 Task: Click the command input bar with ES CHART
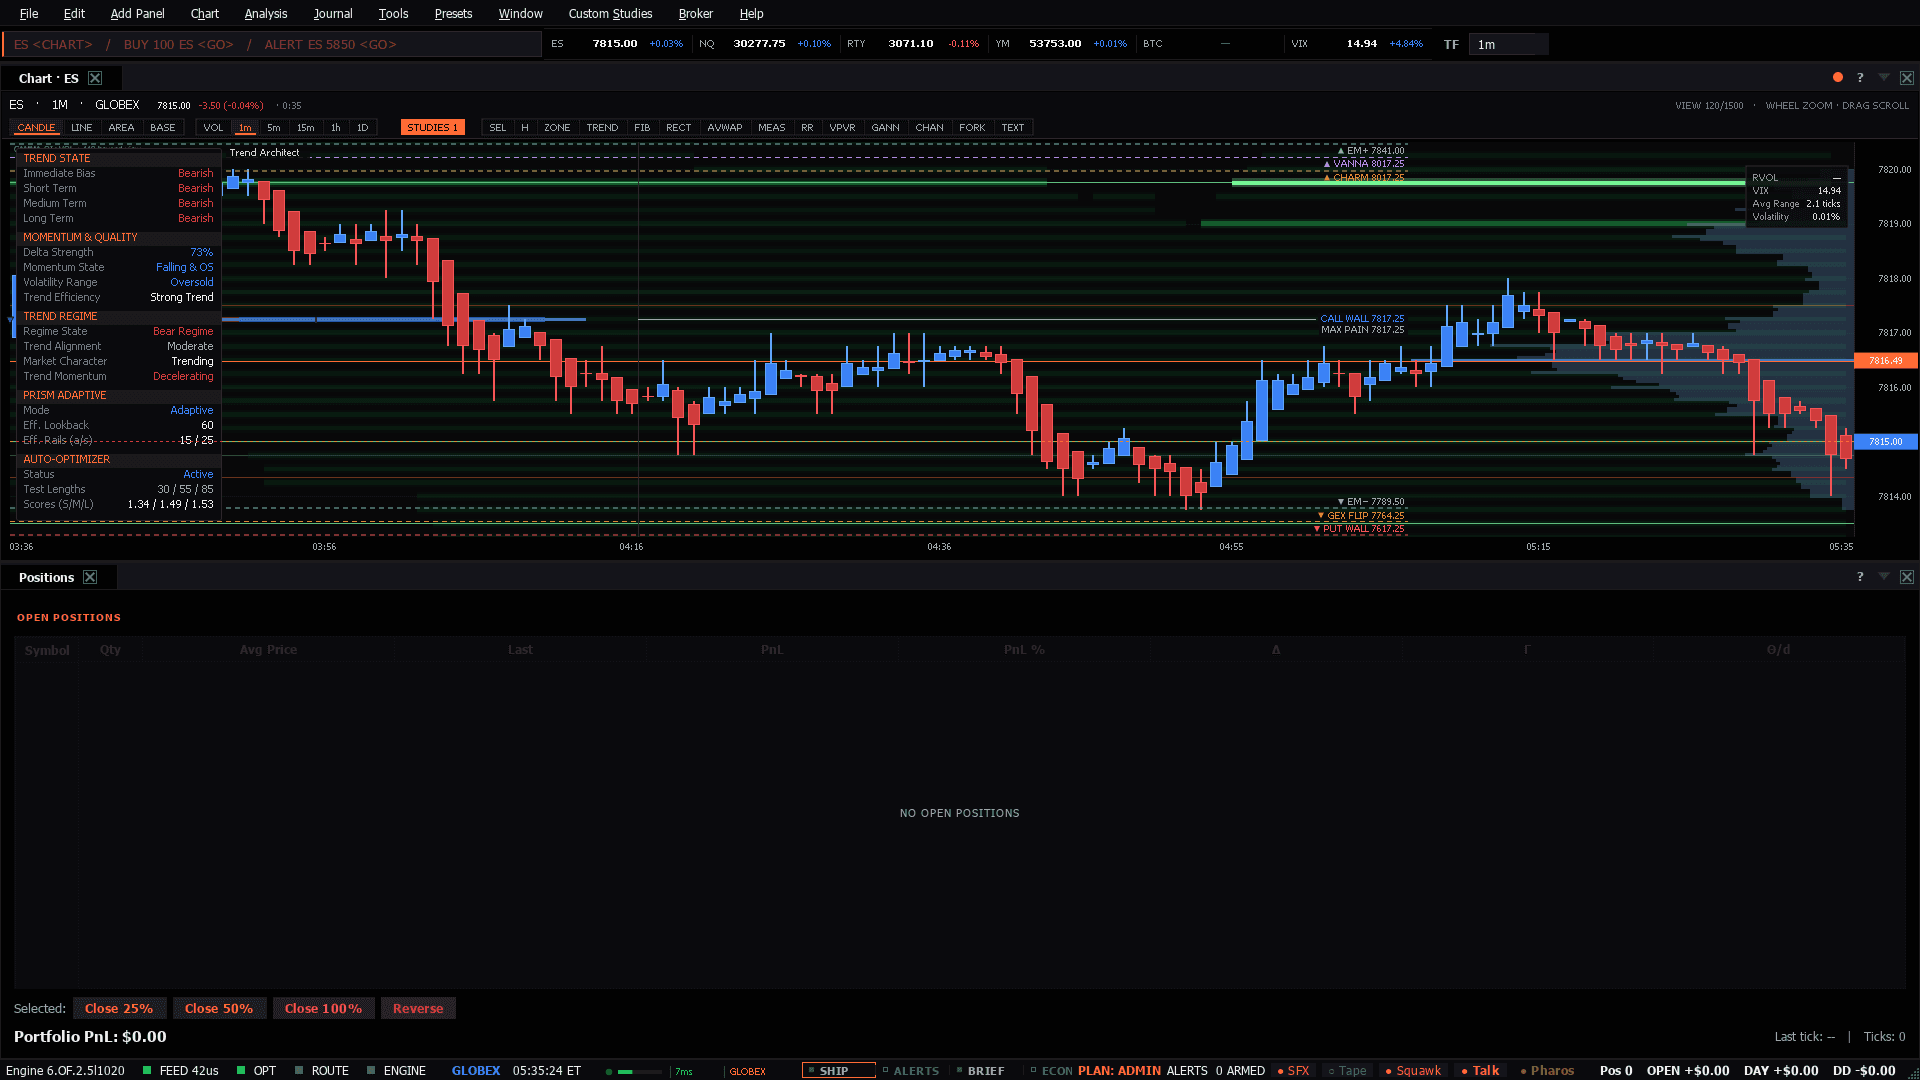pos(272,44)
